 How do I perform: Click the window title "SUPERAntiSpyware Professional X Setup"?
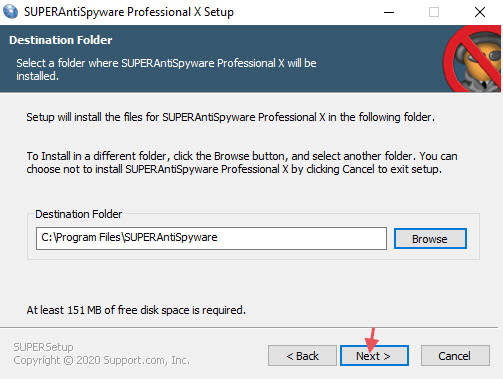tap(129, 12)
